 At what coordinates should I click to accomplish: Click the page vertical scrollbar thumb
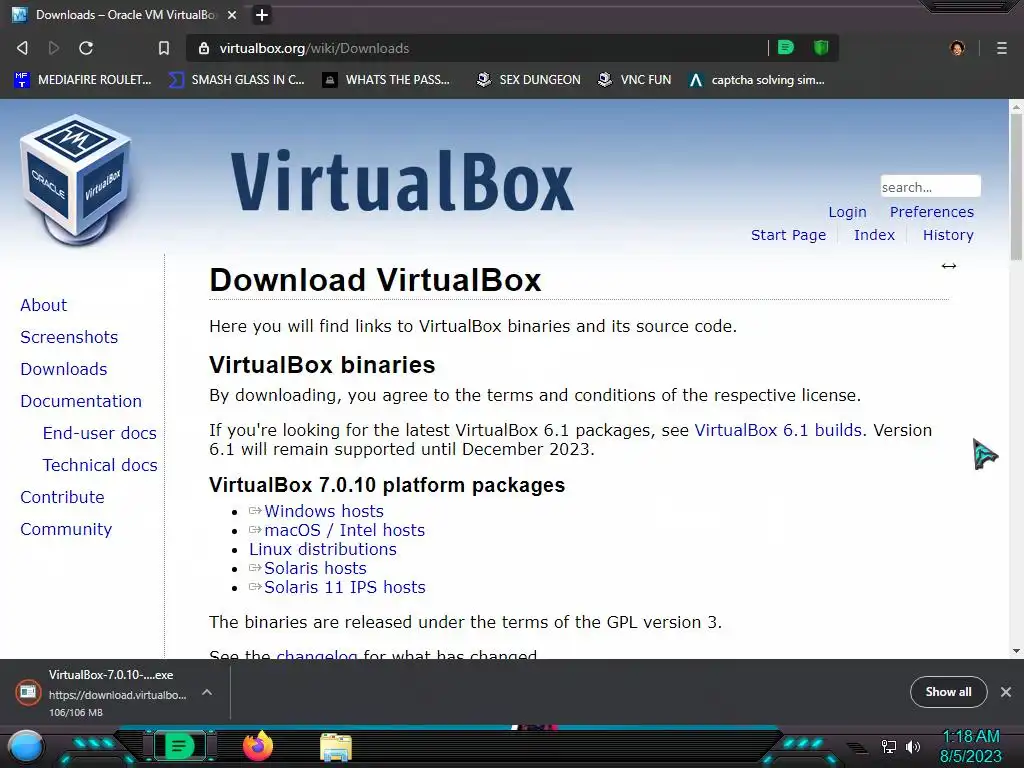pyautogui.click(x=1016, y=188)
